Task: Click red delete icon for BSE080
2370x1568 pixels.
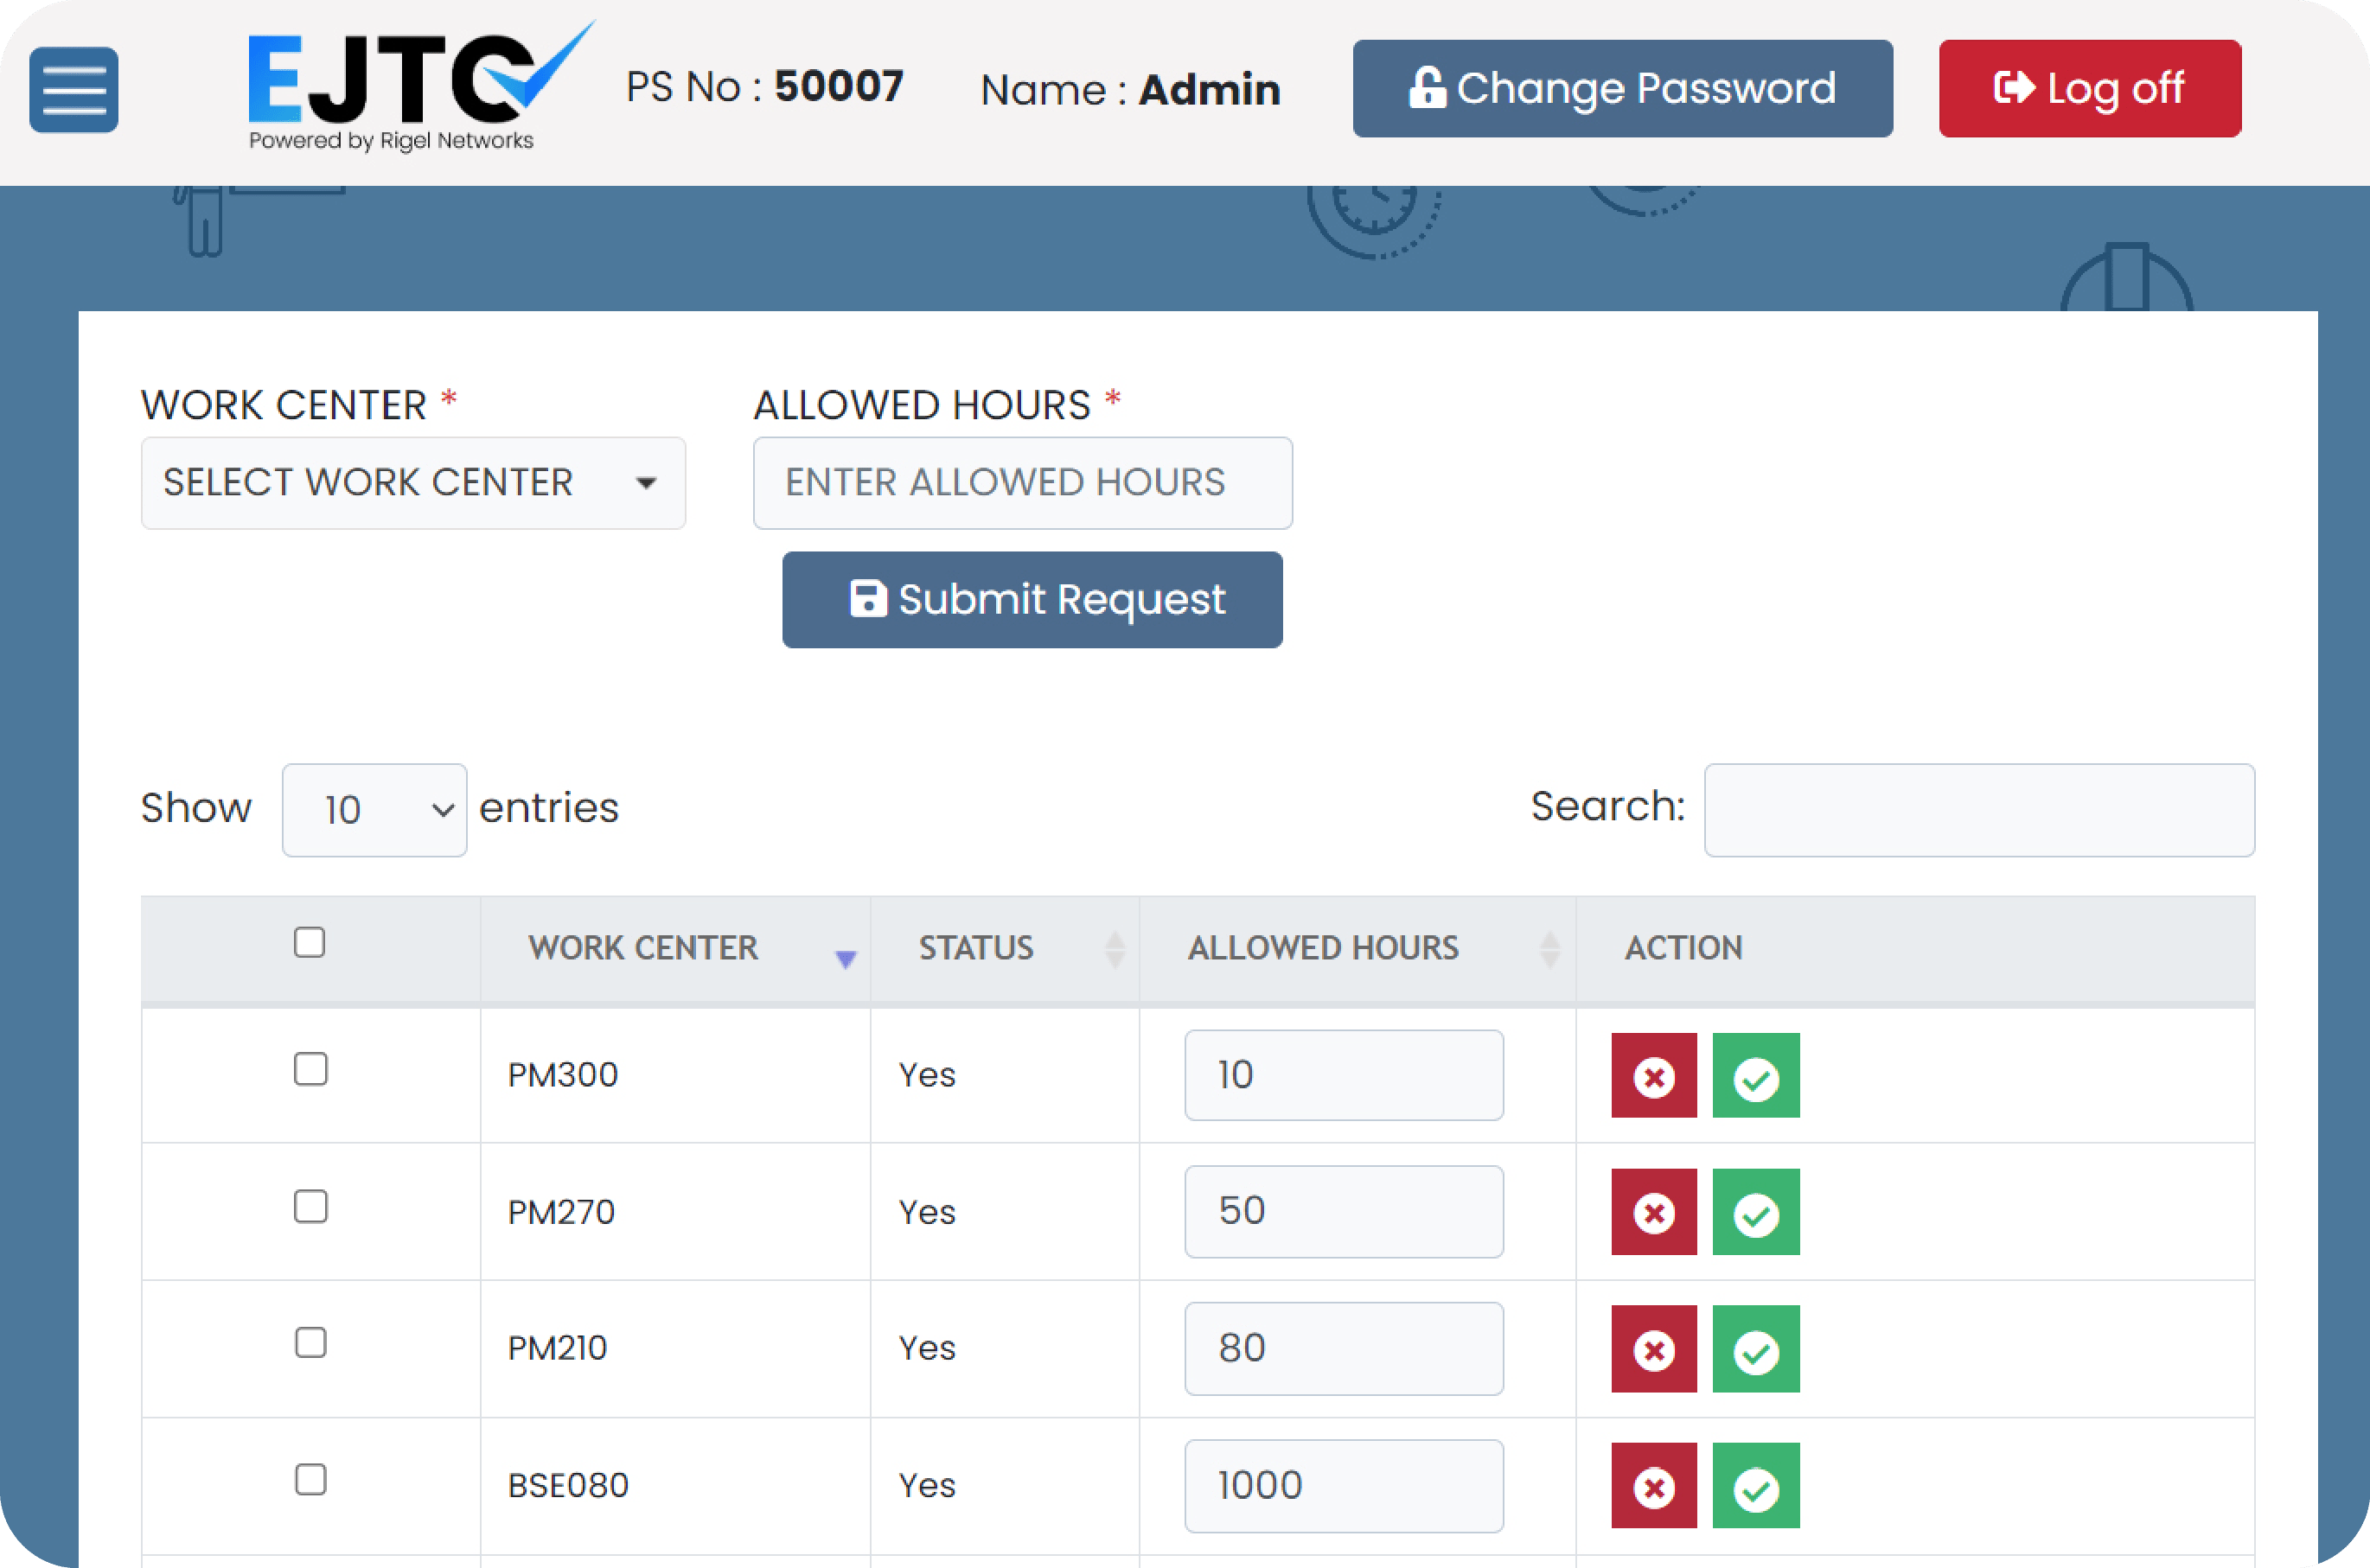Action: tap(1654, 1486)
